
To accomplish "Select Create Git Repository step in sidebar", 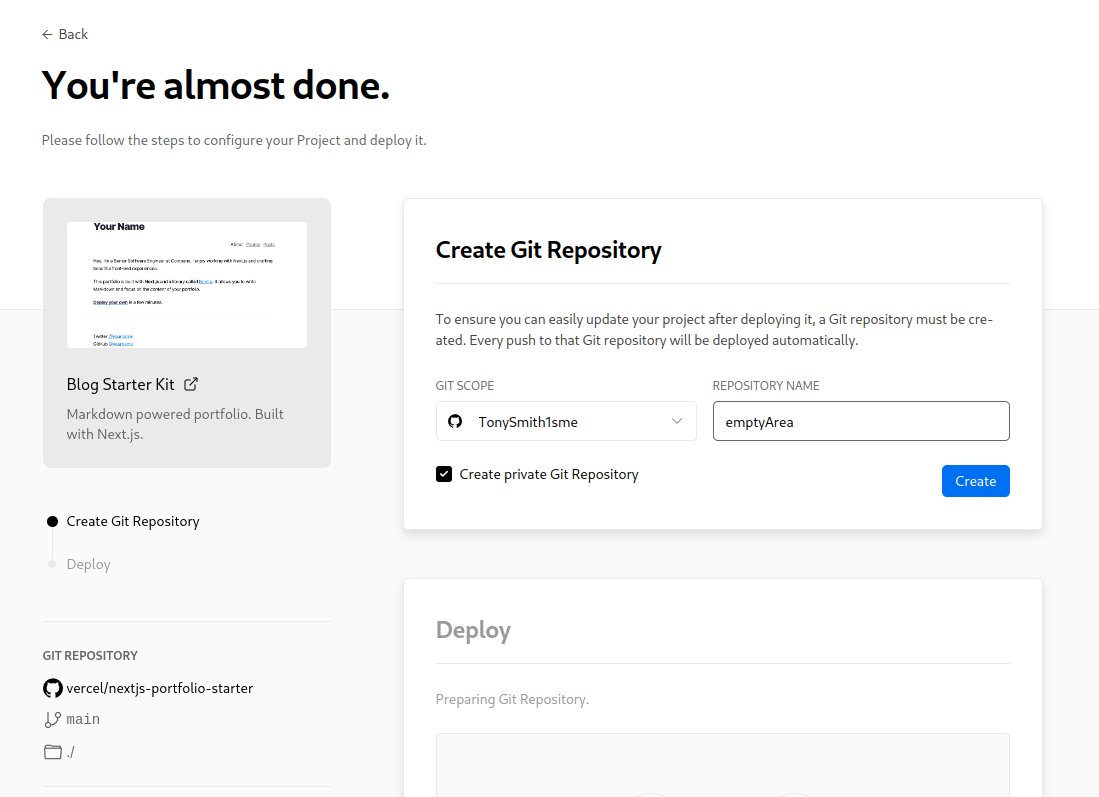I will 133,521.
